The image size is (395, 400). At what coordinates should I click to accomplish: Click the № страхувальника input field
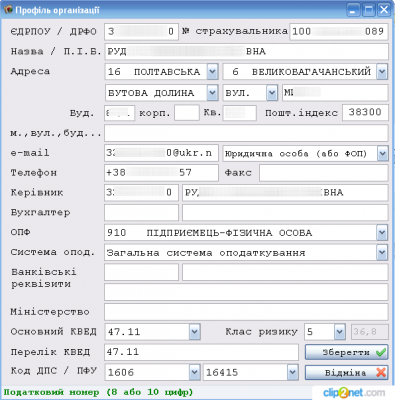339,32
